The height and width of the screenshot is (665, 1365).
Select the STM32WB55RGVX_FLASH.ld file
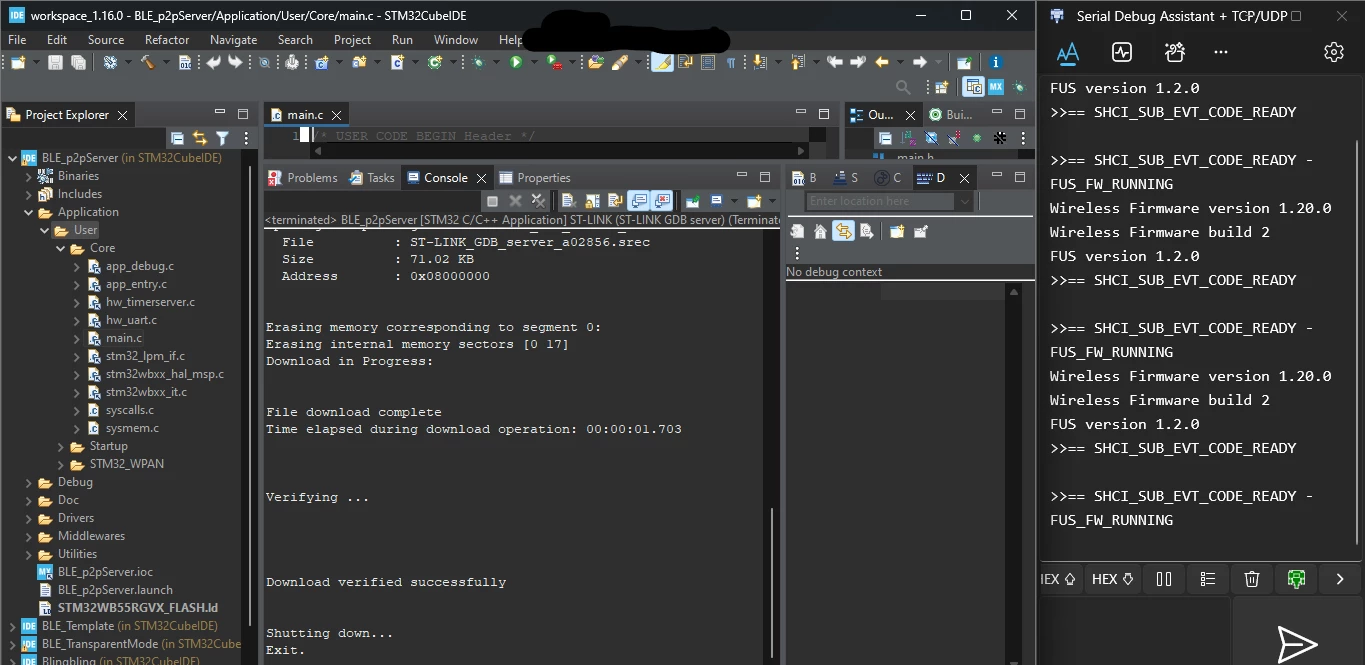coord(137,608)
